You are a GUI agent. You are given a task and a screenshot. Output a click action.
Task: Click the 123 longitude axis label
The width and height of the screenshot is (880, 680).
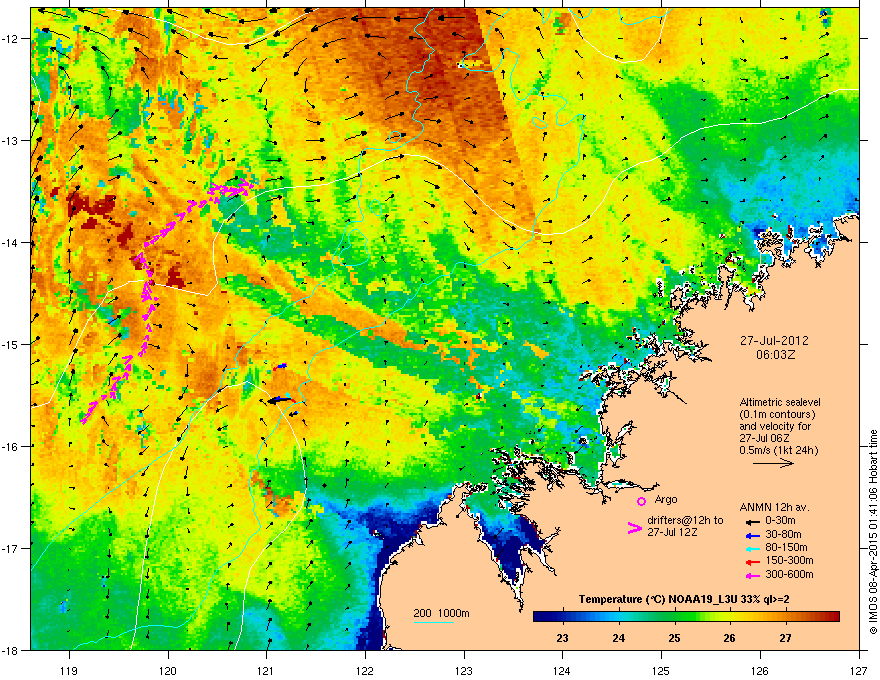464,670
